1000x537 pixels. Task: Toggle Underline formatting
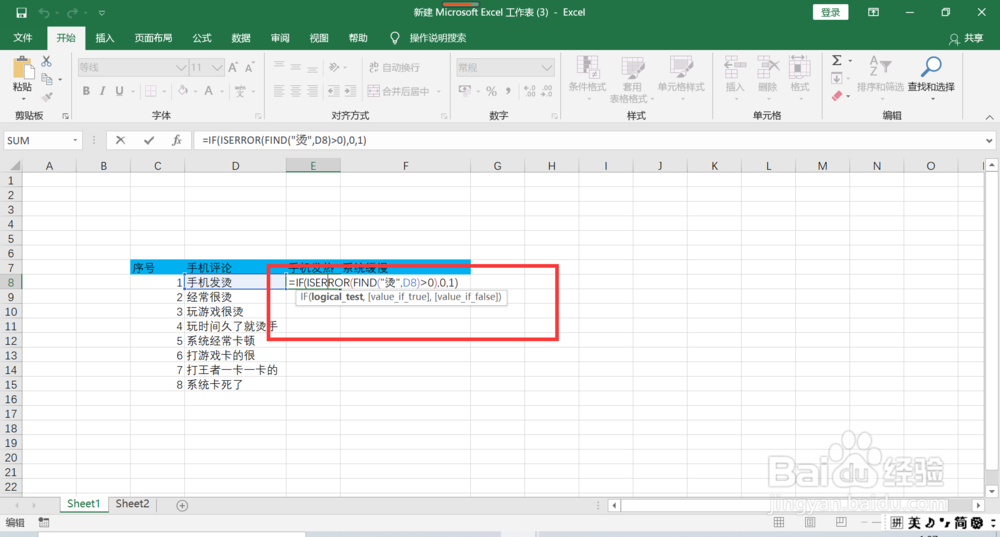point(119,91)
